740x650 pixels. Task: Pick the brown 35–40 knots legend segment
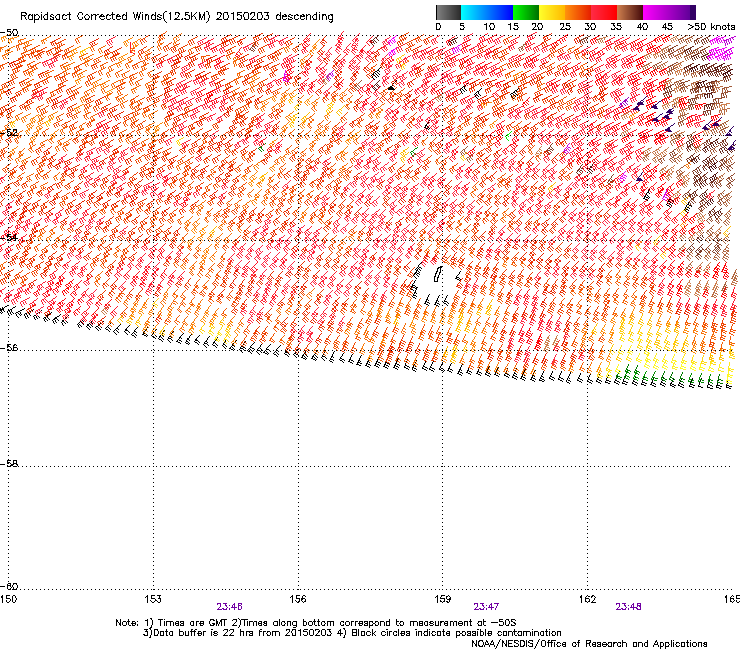(630, 12)
